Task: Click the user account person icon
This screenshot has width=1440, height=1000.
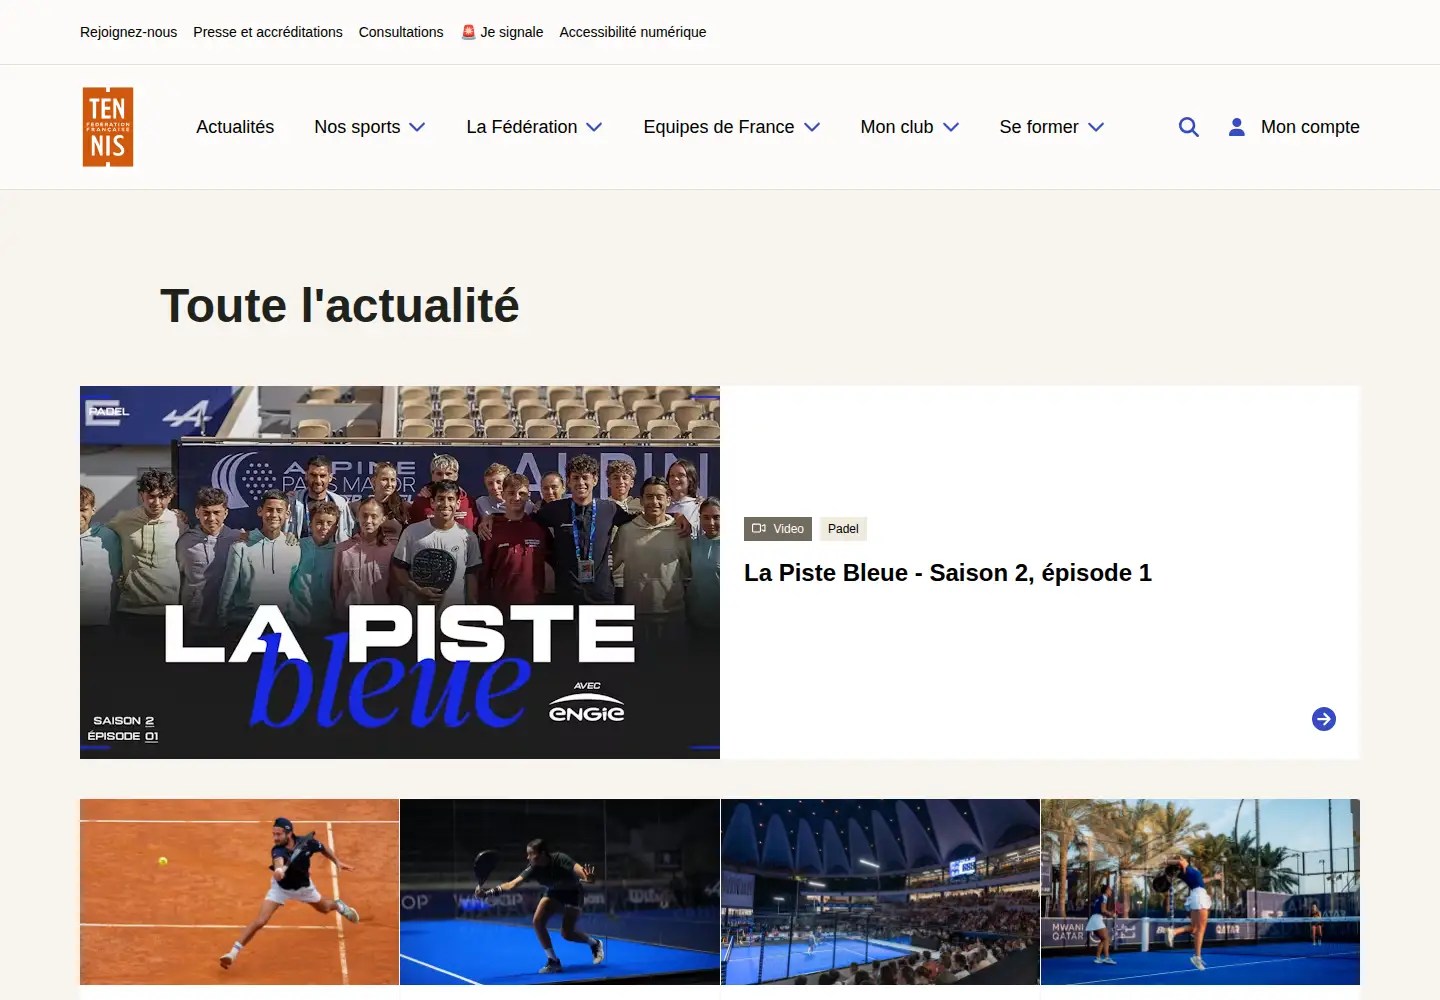Action: pyautogui.click(x=1237, y=127)
